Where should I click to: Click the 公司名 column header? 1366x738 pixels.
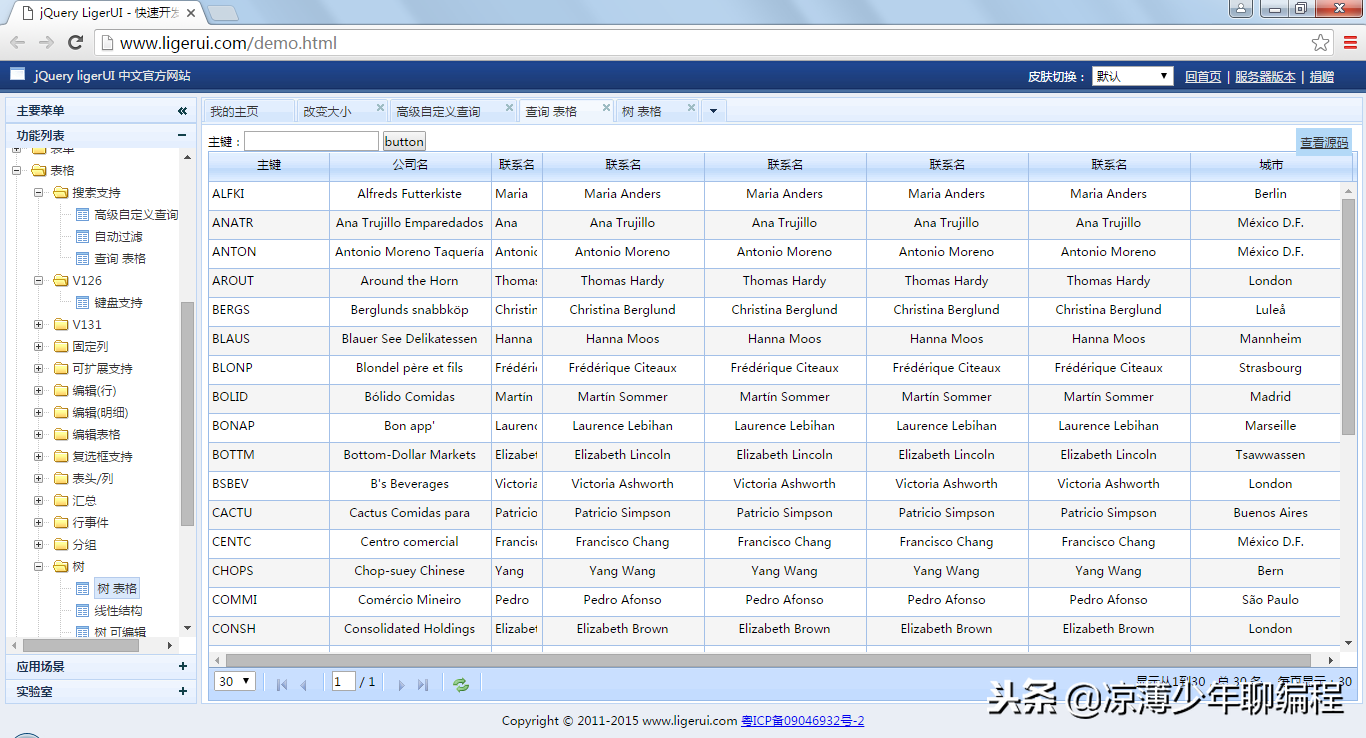[x=410, y=165]
